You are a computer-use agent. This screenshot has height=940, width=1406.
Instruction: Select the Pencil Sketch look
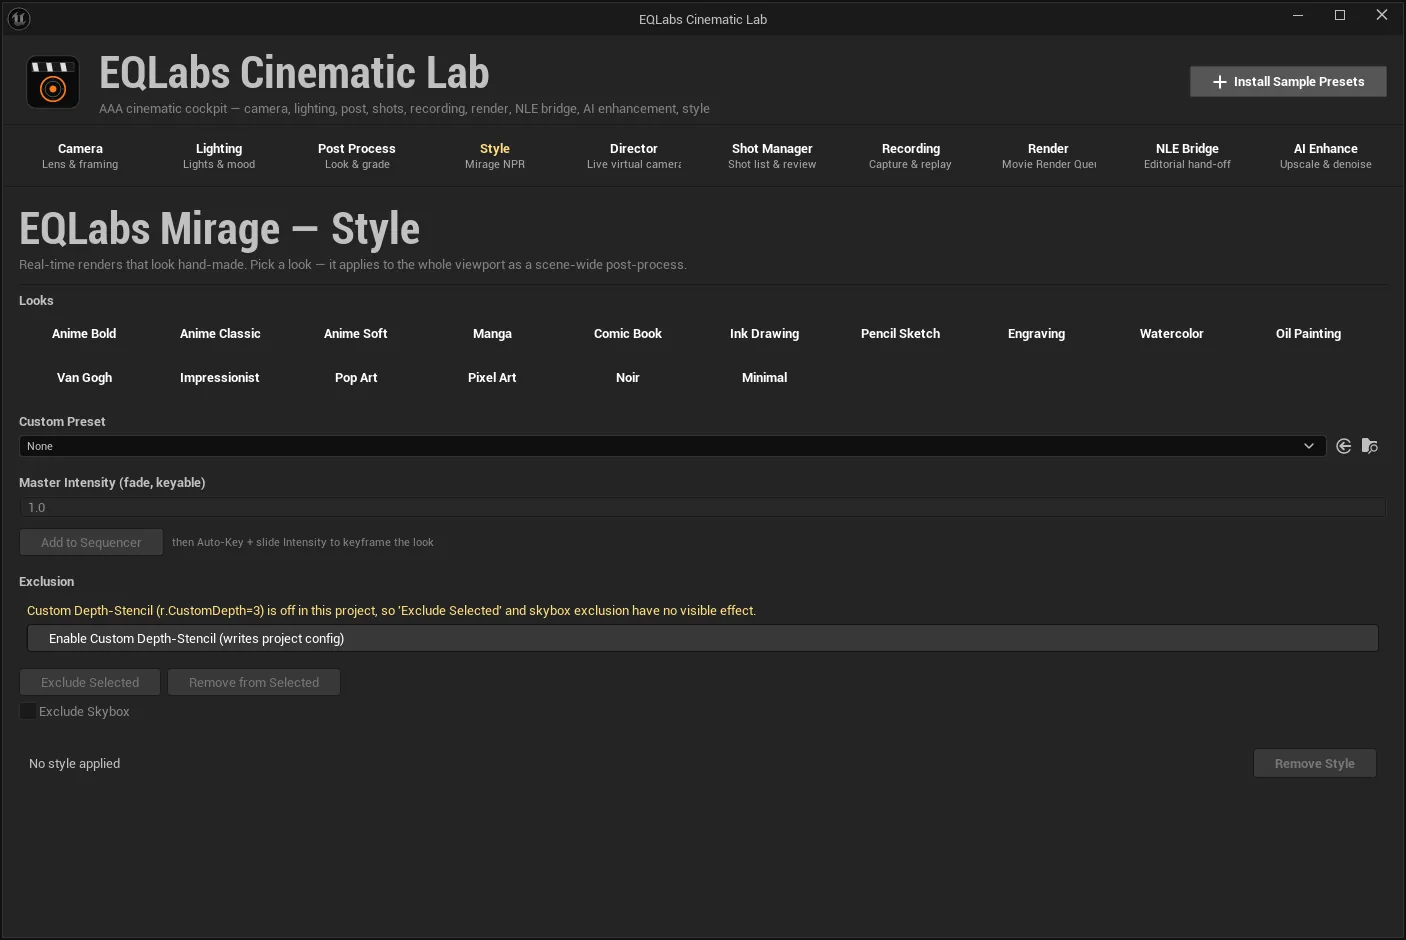[x=901, y=334]
